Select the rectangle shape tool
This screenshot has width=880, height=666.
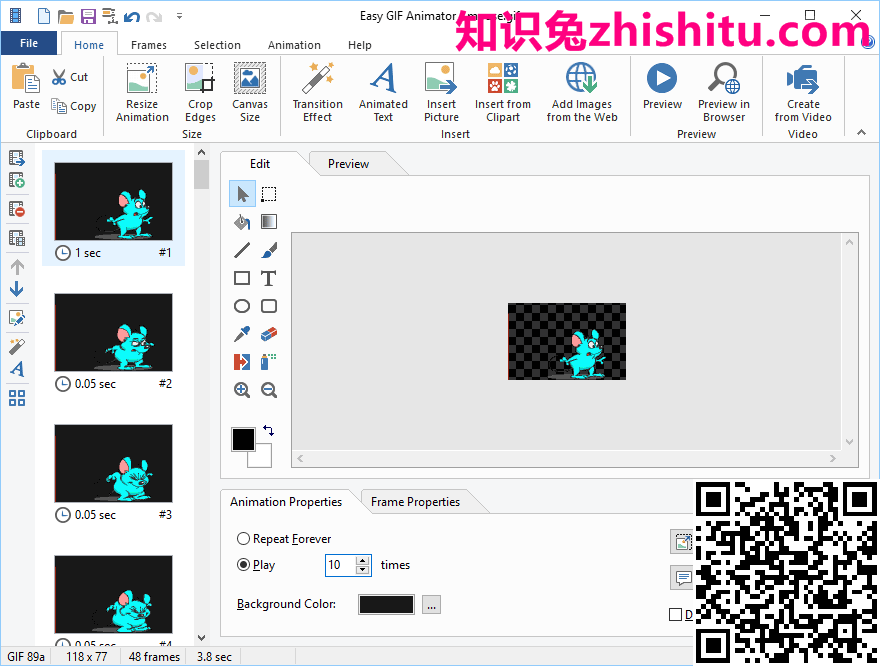242,278
